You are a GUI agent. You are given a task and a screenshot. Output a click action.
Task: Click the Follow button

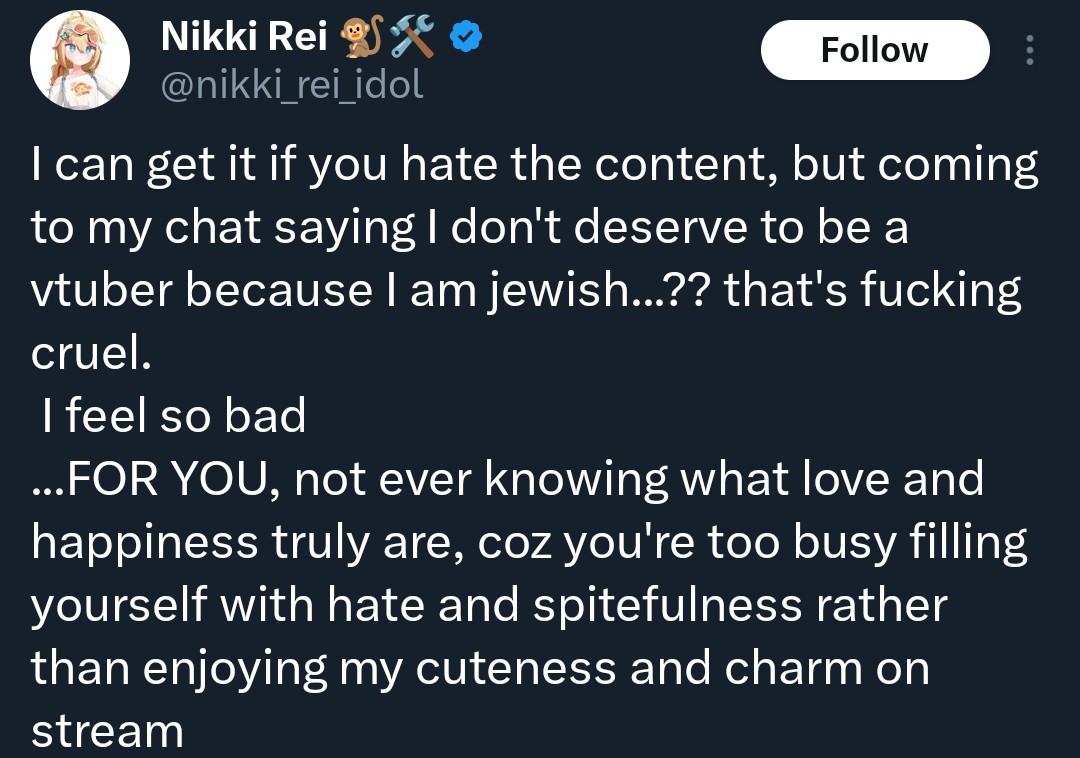(874, 50)
